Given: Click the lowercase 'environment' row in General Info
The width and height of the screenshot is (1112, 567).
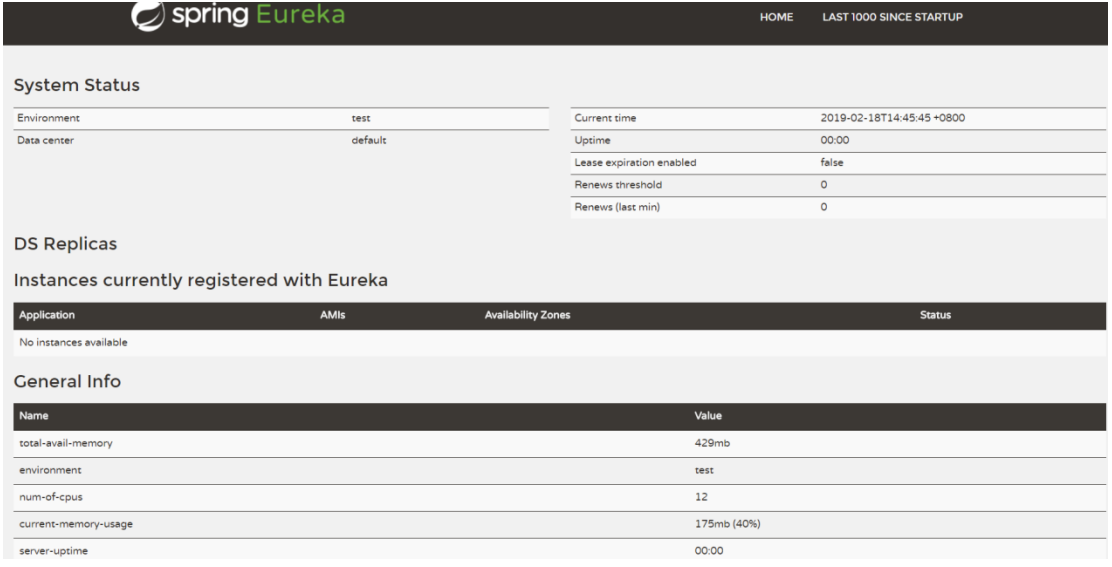Looking at the screenshot, I should (560, 471).
